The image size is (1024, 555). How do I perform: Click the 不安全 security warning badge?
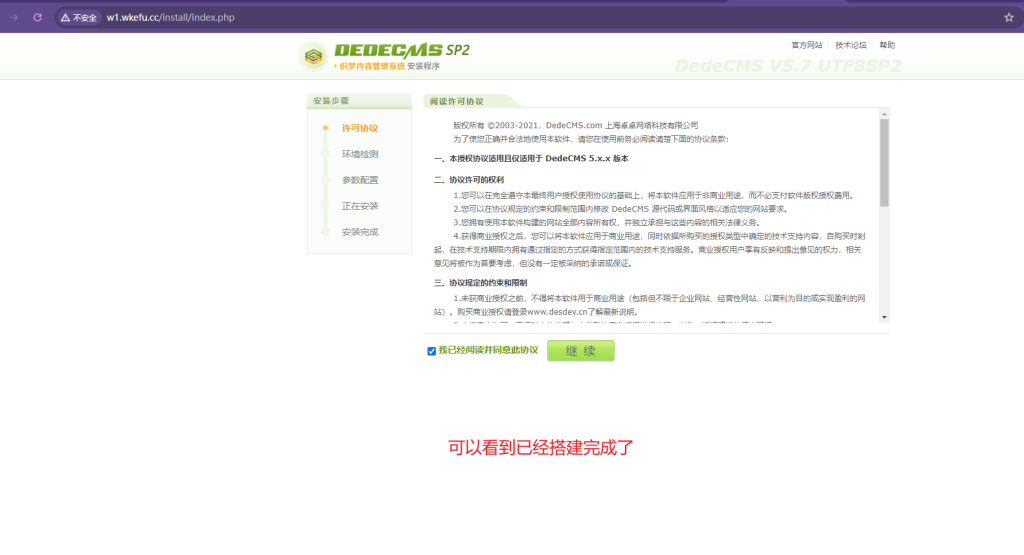79,18
